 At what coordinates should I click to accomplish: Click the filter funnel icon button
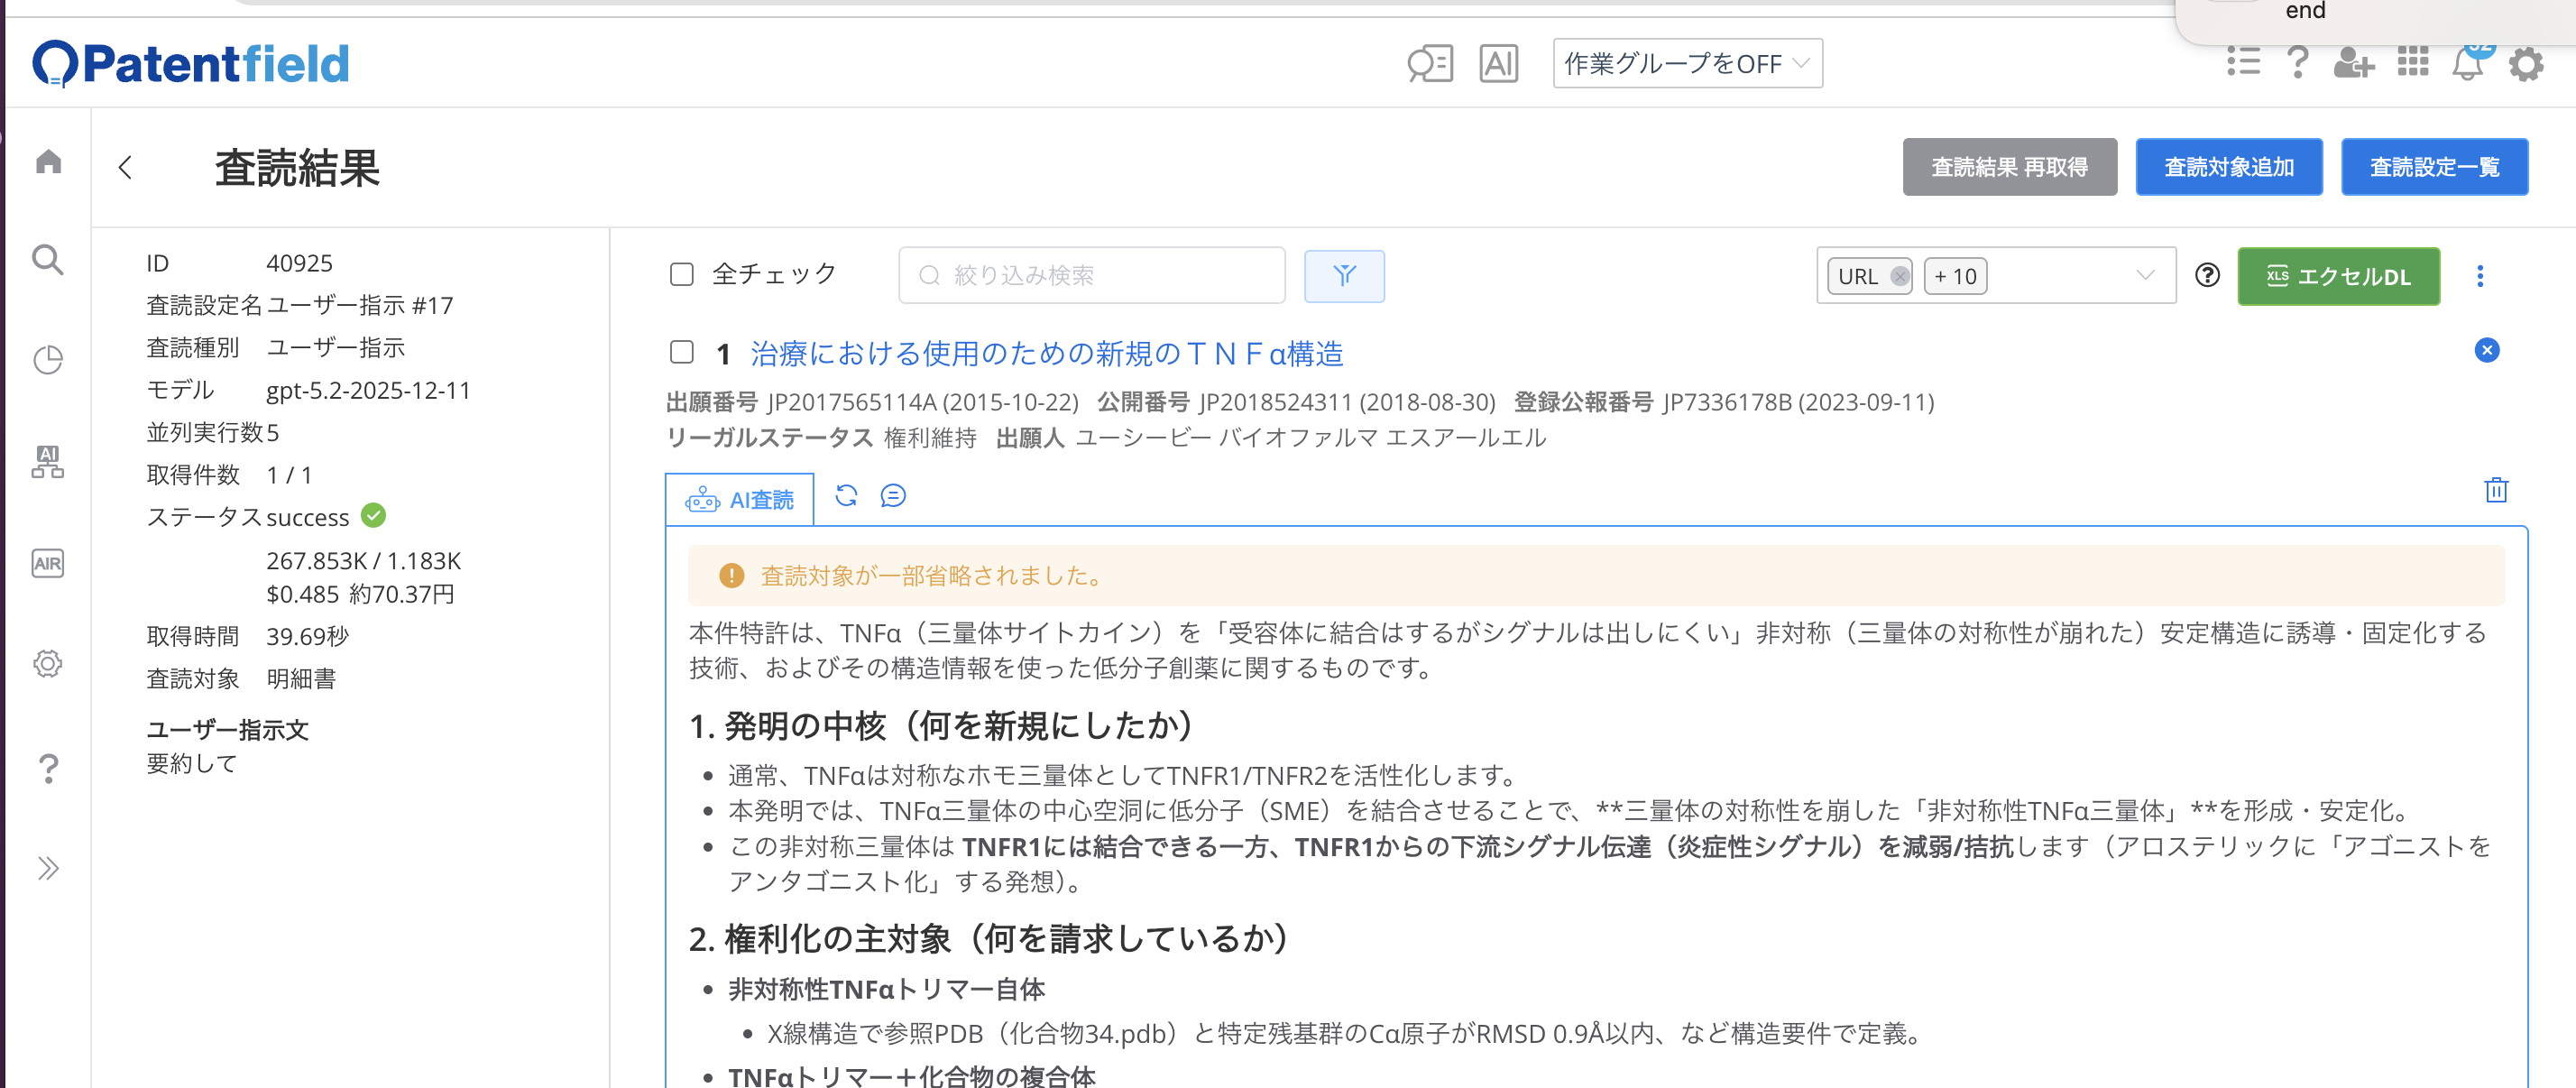[x=1343, y=276]
